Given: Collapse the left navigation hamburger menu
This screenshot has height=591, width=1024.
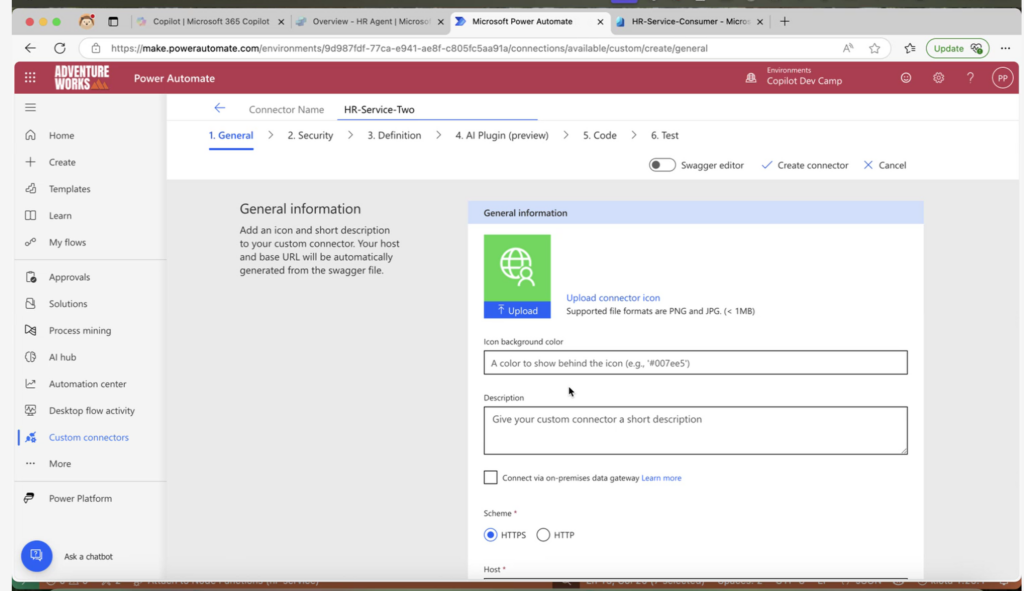Looking at the screenshot, I should (30, 107).
